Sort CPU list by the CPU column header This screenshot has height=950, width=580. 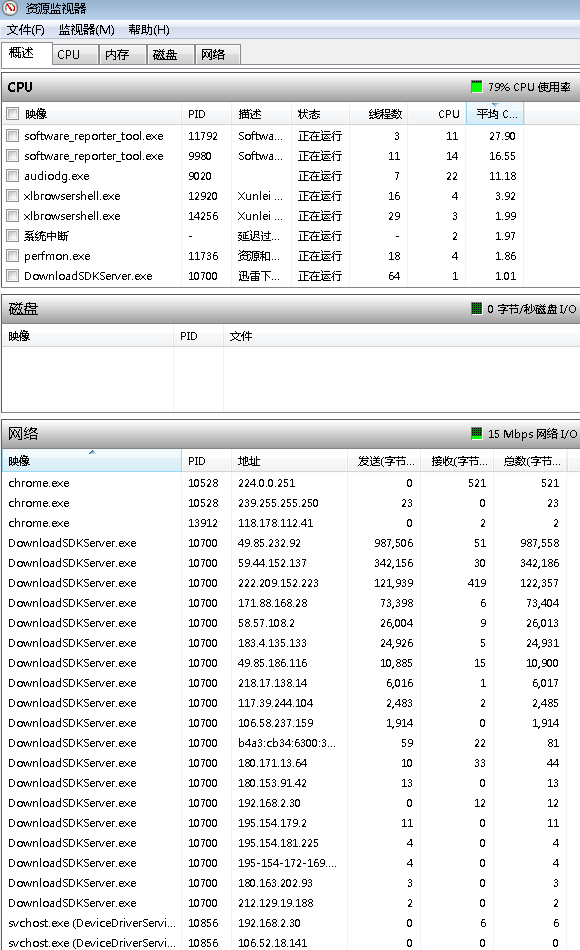[437, 114]
